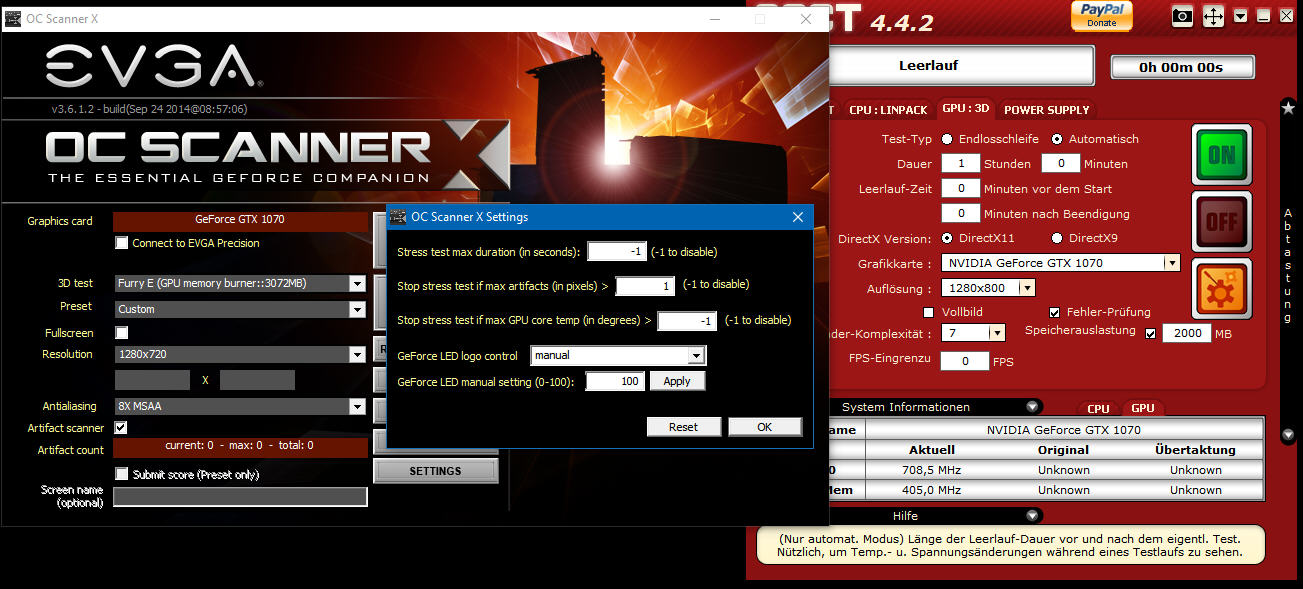Enable the Vollbild checkbox in OCCT

pyautogui.click(x=928, y=312)
